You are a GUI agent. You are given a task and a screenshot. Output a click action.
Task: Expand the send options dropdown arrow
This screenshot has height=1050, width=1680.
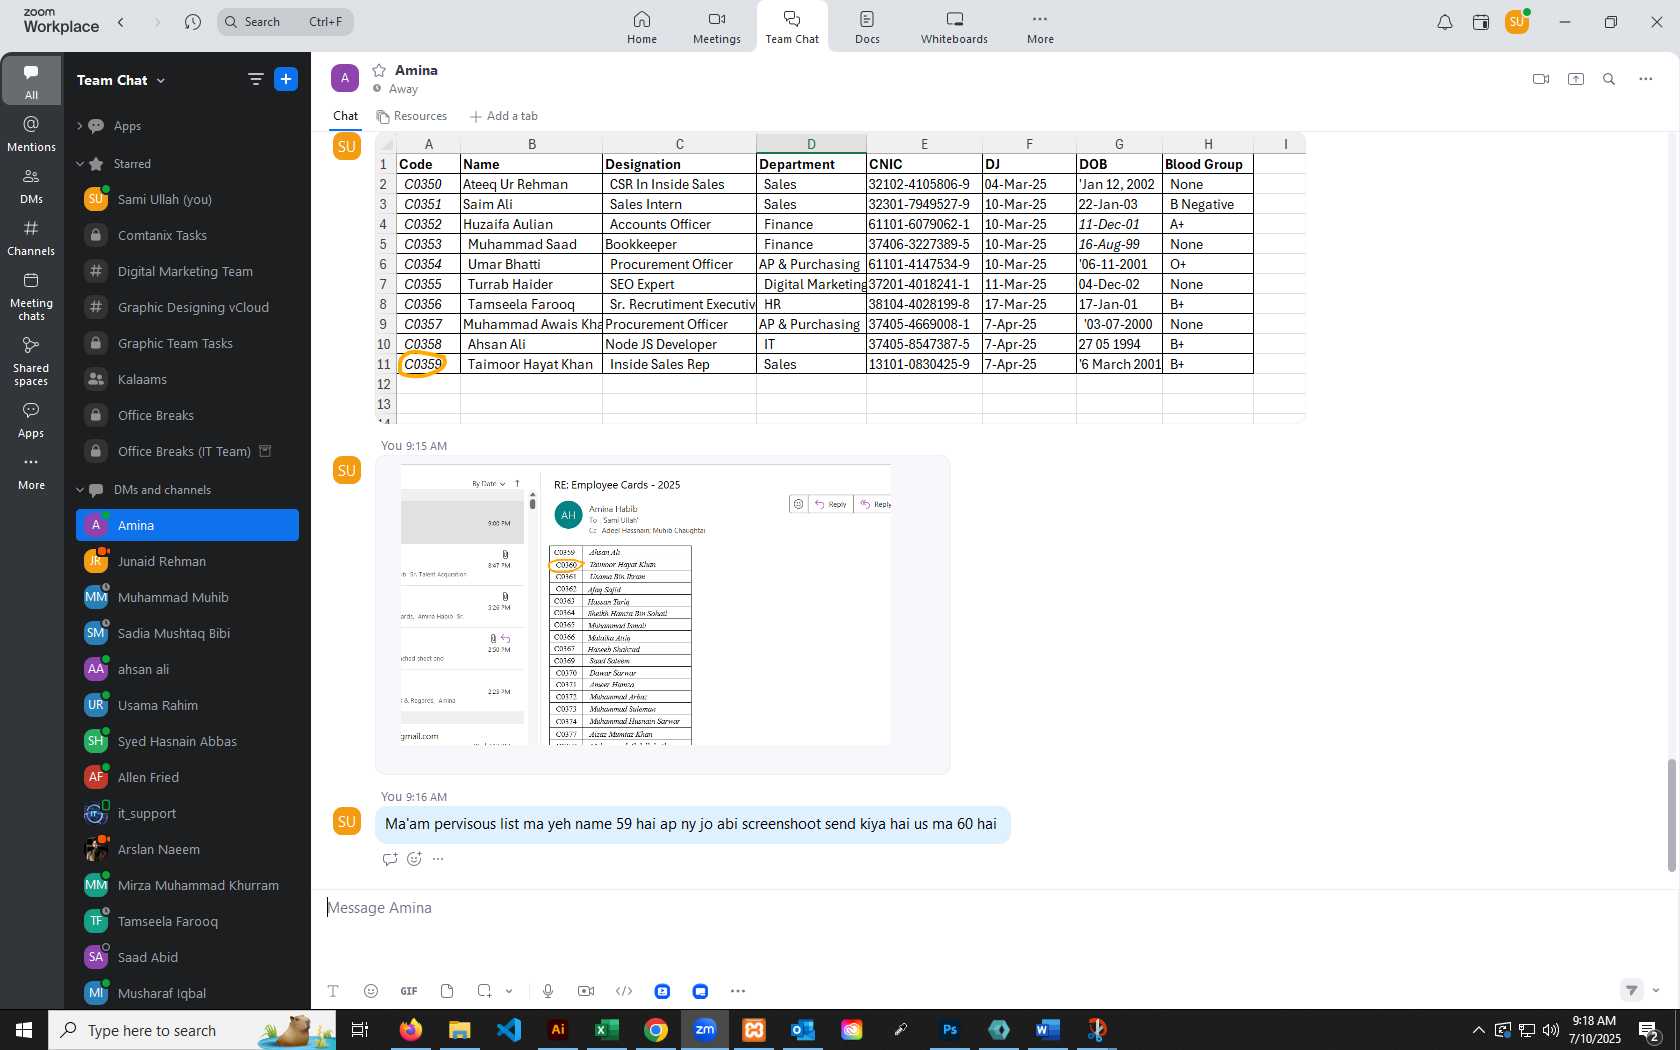[1656, 990]
